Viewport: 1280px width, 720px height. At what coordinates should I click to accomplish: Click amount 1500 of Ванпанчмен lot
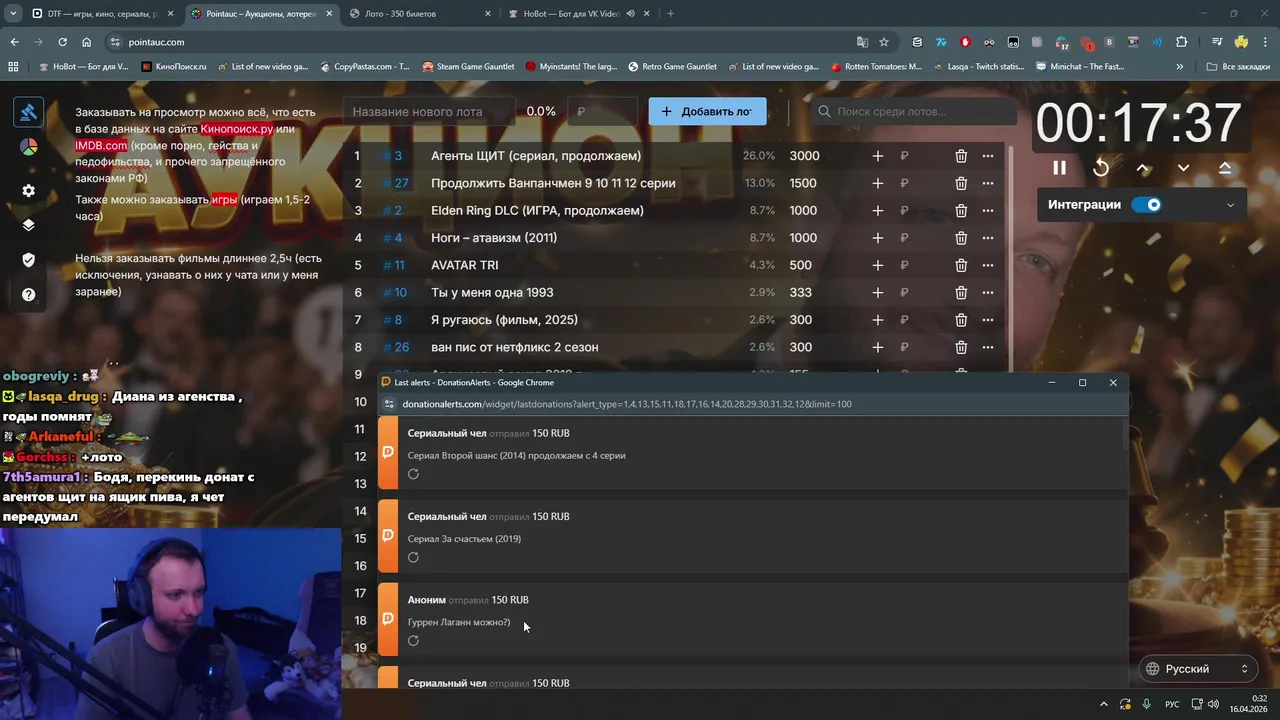click(x=803, y=183)
